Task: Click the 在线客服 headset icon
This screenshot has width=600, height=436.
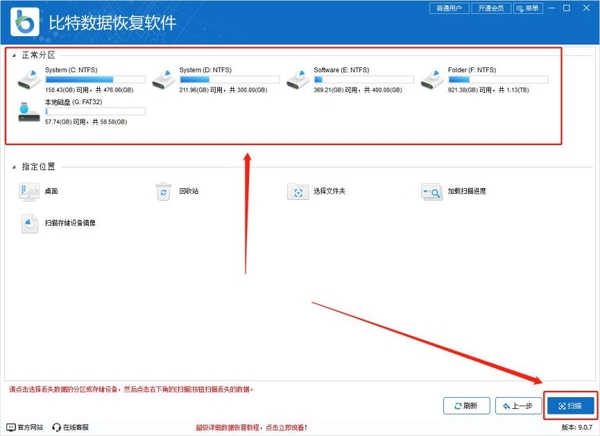Action: 56,427
